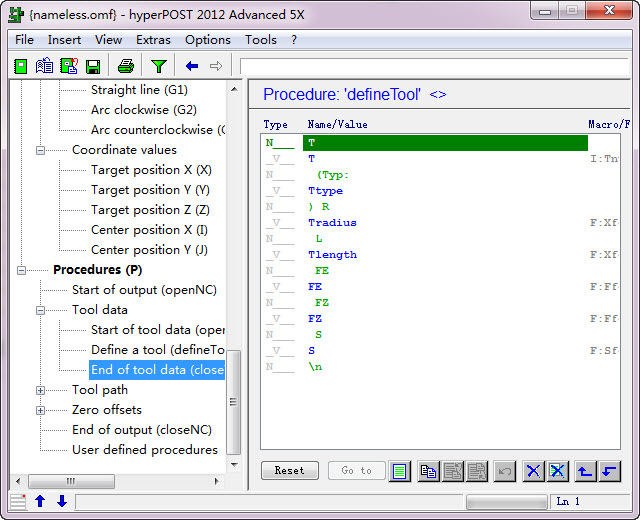Click the tree vertical scrollbar thumb
The image size is (640, 520).
coord(233,402)
